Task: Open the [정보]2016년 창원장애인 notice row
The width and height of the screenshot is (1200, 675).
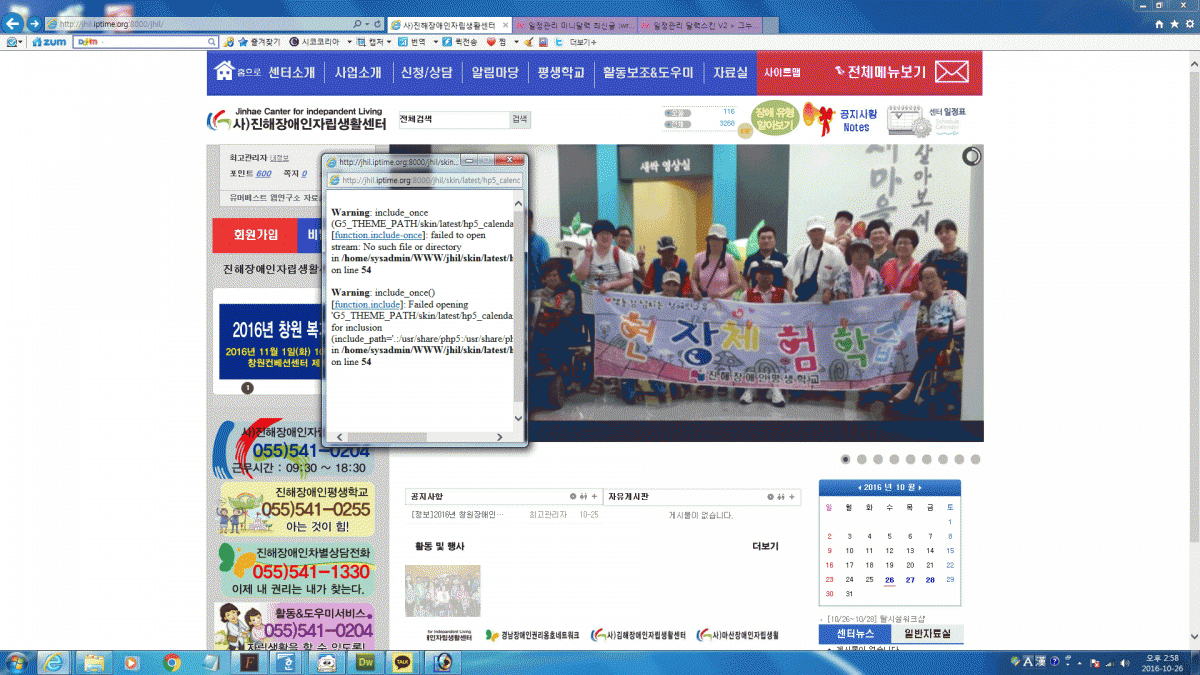Action: click(505, 515)
